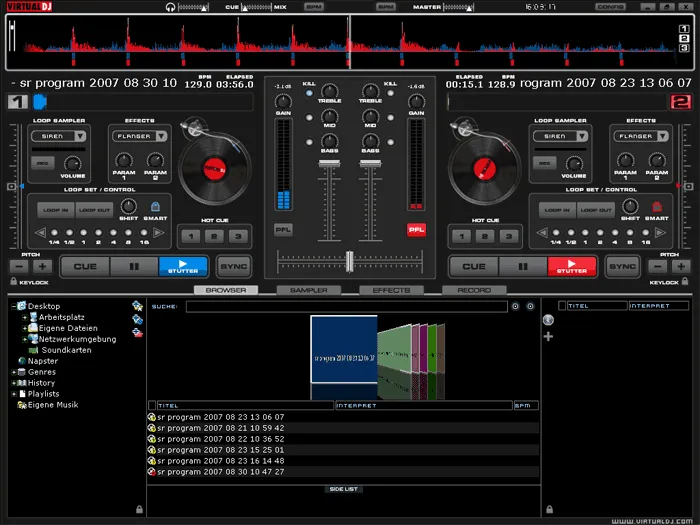Click the blue album cover thumbnail
Screen dimensions: 700x525
[x=344, y=349]
